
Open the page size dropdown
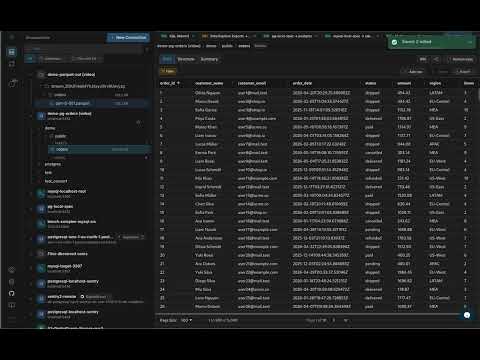coord(186,320)
